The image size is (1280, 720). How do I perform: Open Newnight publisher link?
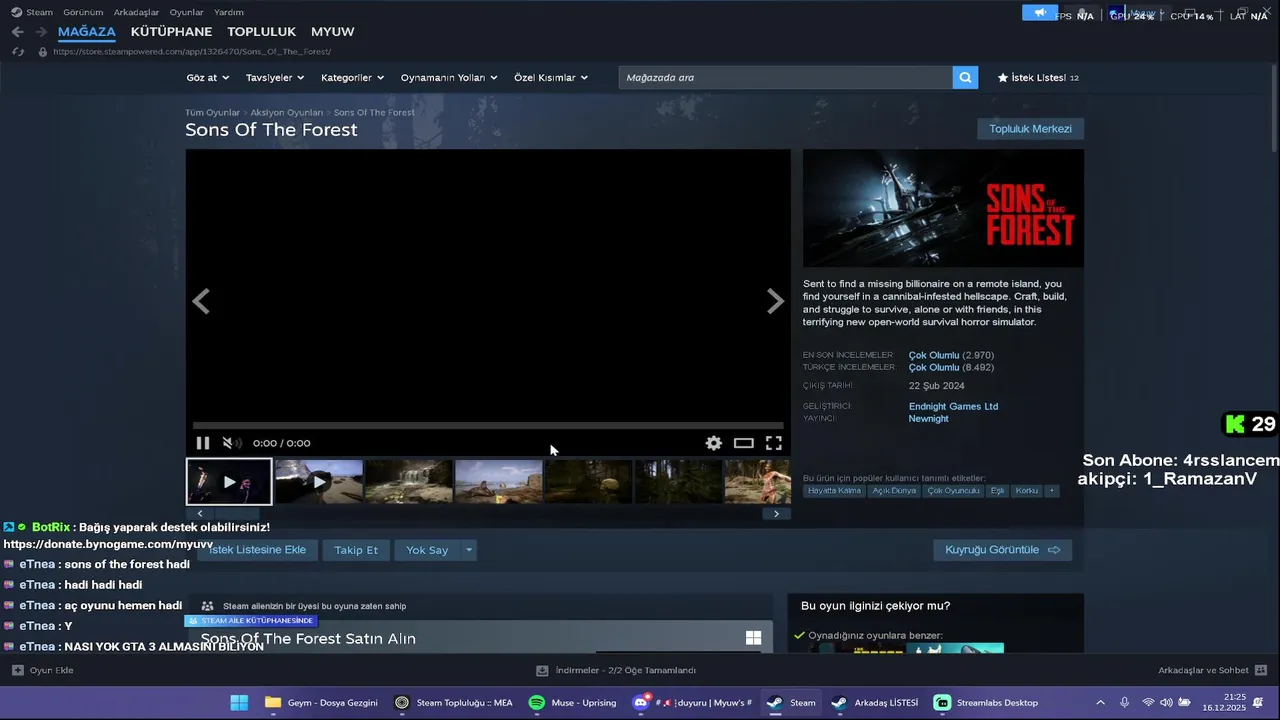pos(928,419)
